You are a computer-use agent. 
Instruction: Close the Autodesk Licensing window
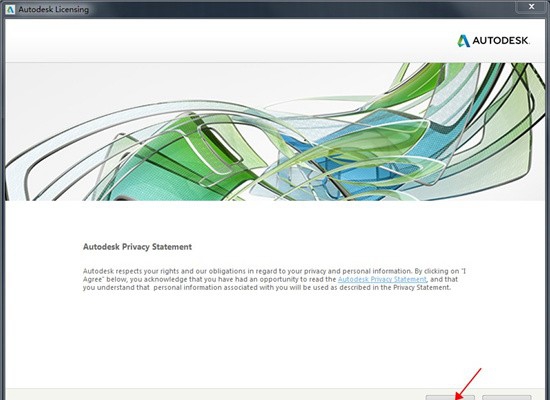(x=532, y=6)
